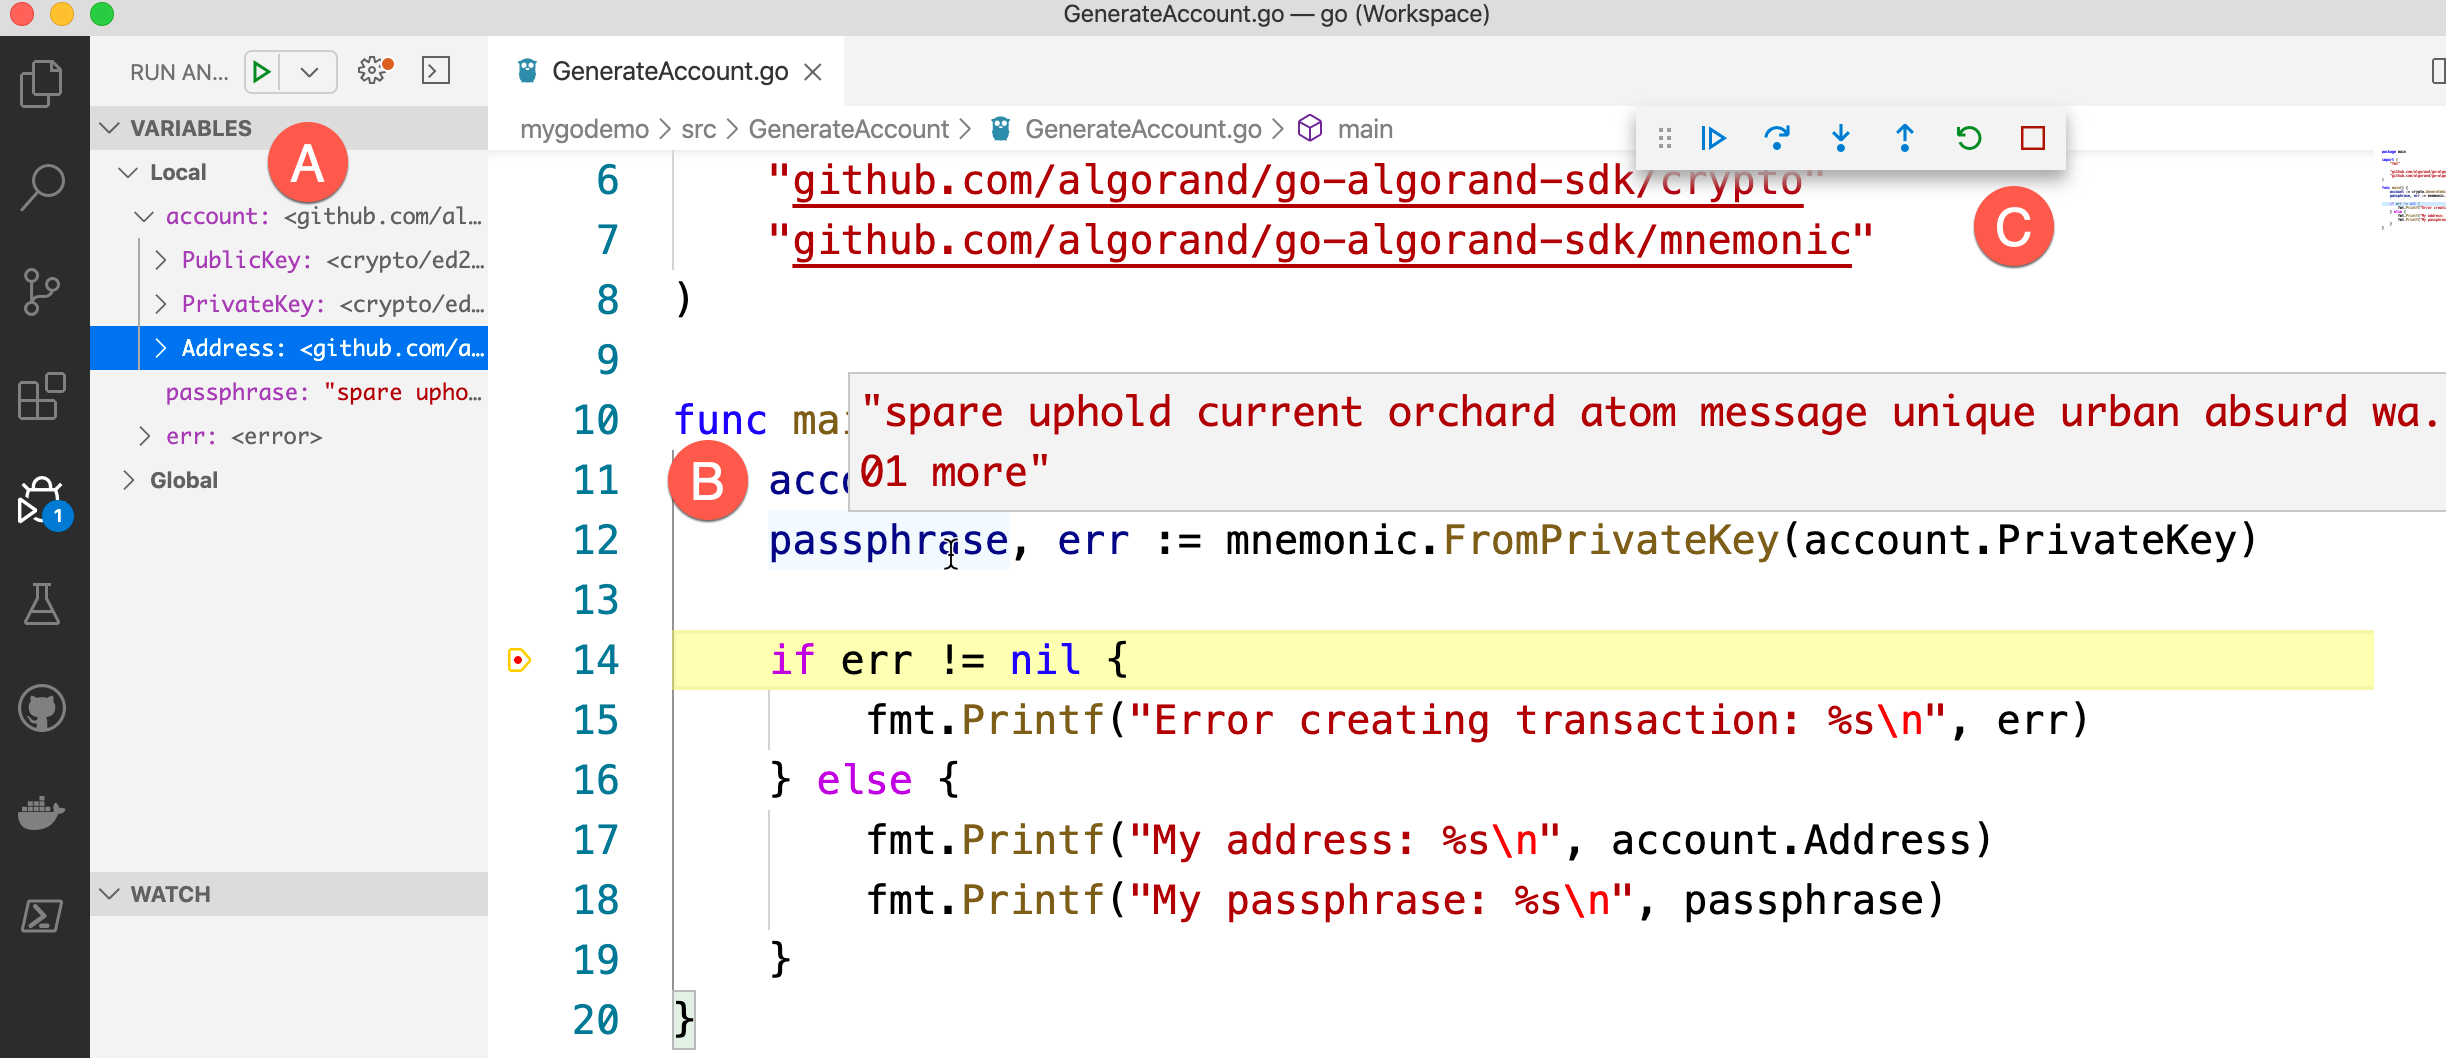The height and width of the screenshot is (1058, 2446).
Task: Open the debug launch configuration gear
Action: tap(372, 71)
